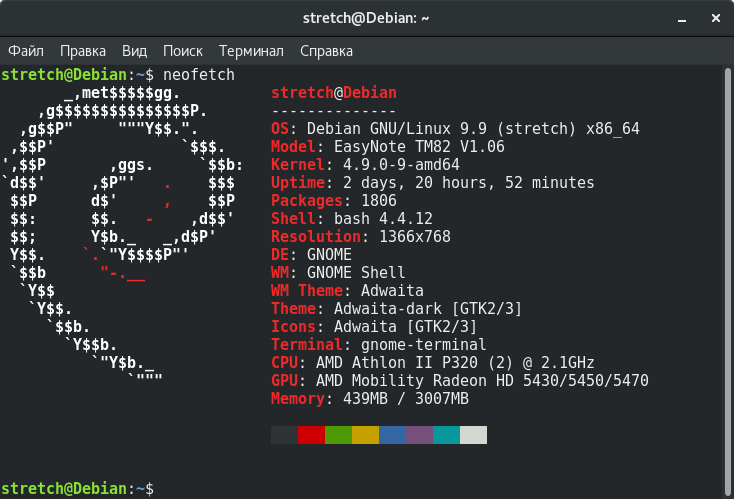734x499 pixels.
Task: Open the Справка menu
Action: point(326,51)
